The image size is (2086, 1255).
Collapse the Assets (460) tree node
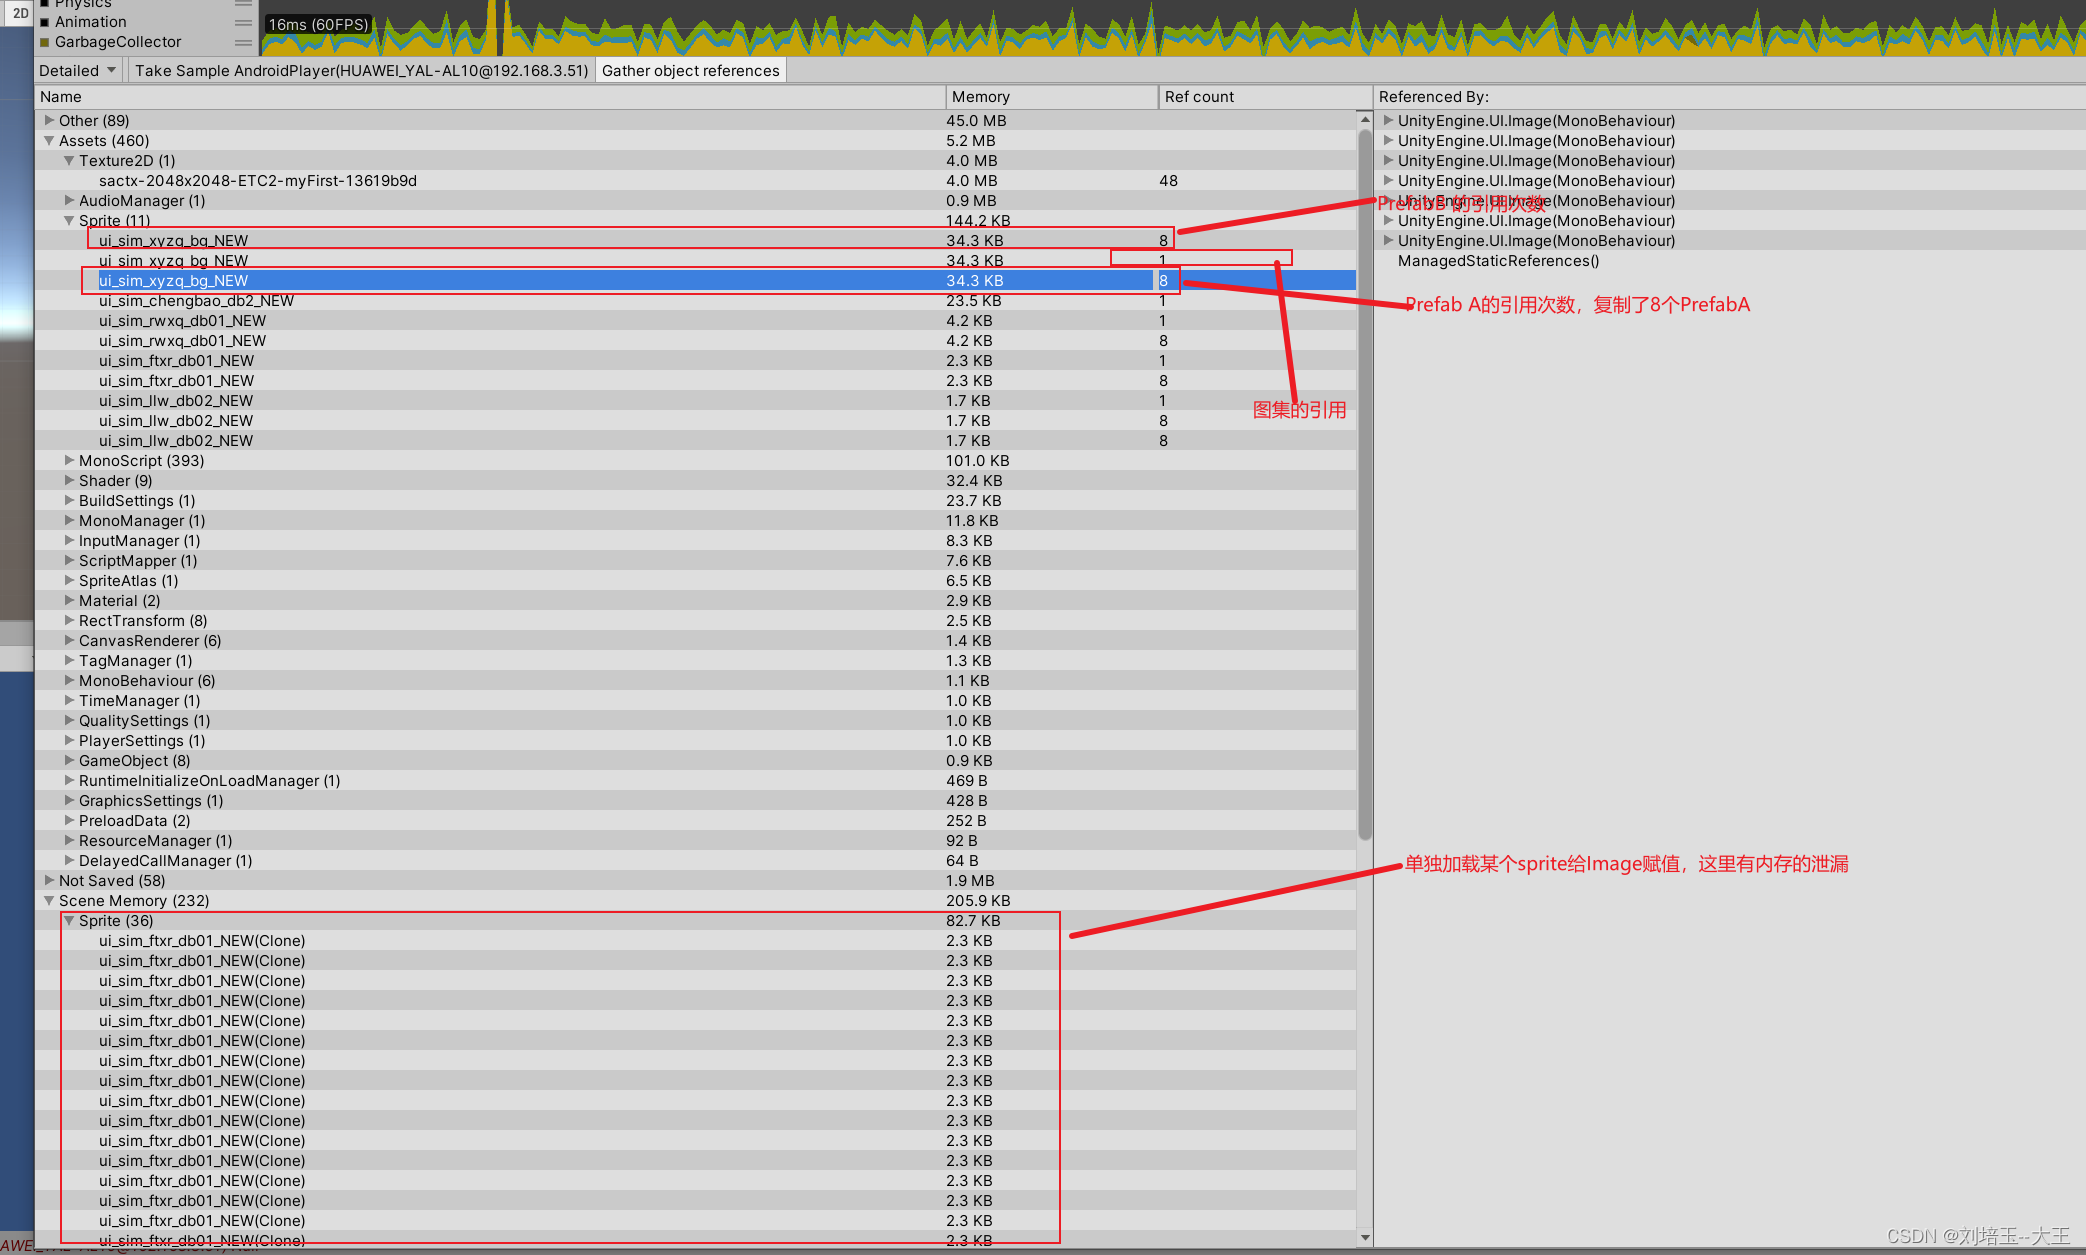49,141
